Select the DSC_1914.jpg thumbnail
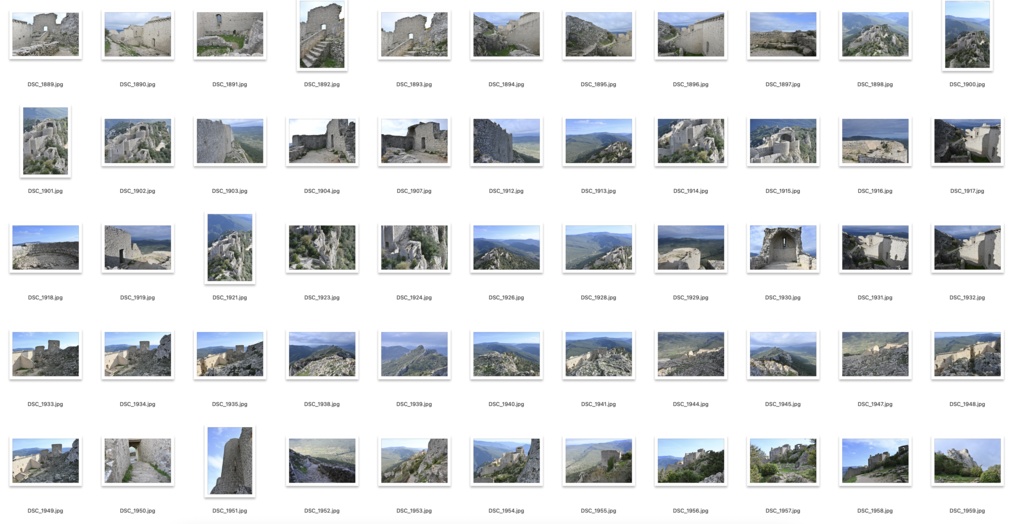The height and width of the screenshot is (524, 1024). tap(690, 141)
